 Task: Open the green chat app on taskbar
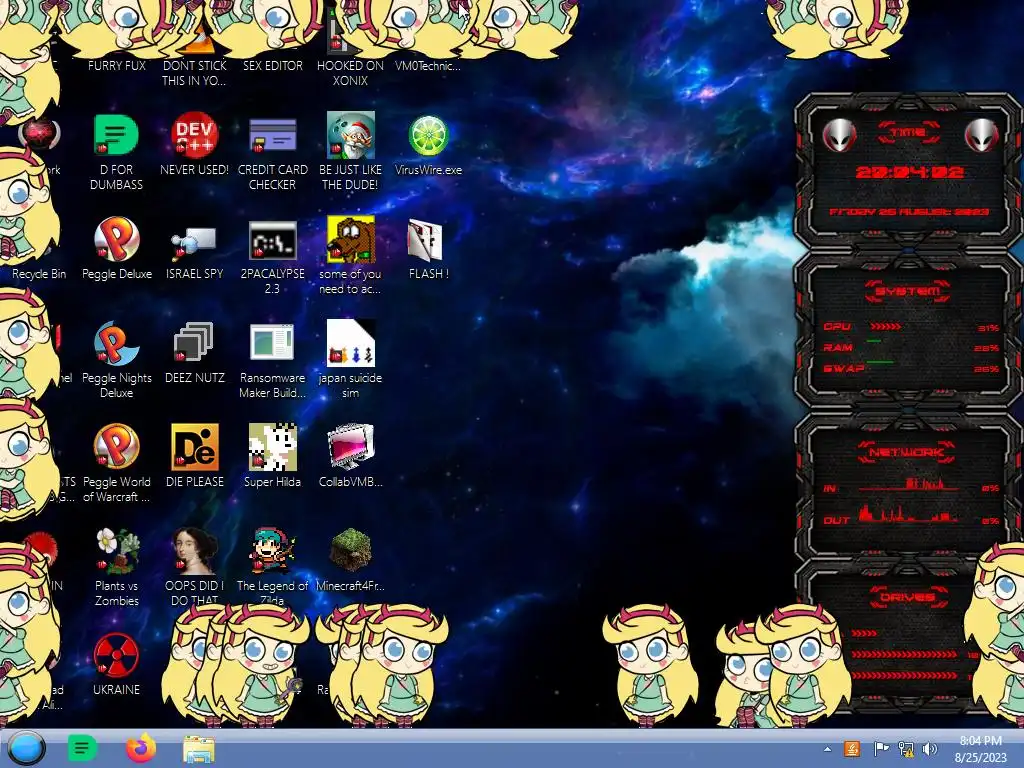82,748
